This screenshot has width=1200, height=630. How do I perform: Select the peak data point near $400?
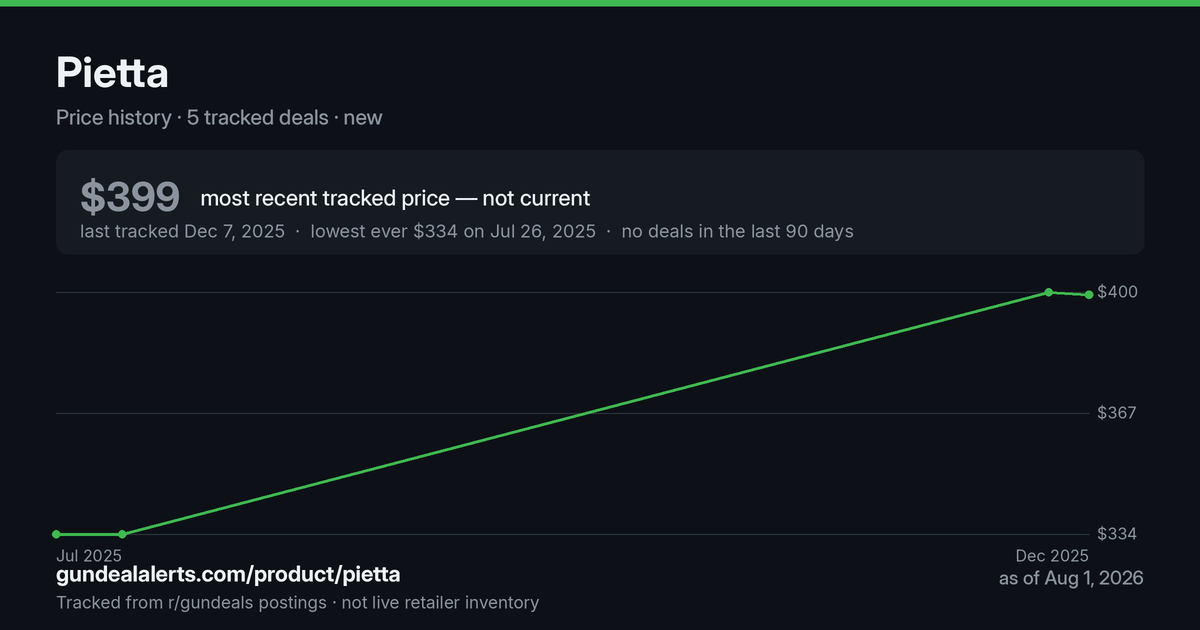[x=1048, y=292]
